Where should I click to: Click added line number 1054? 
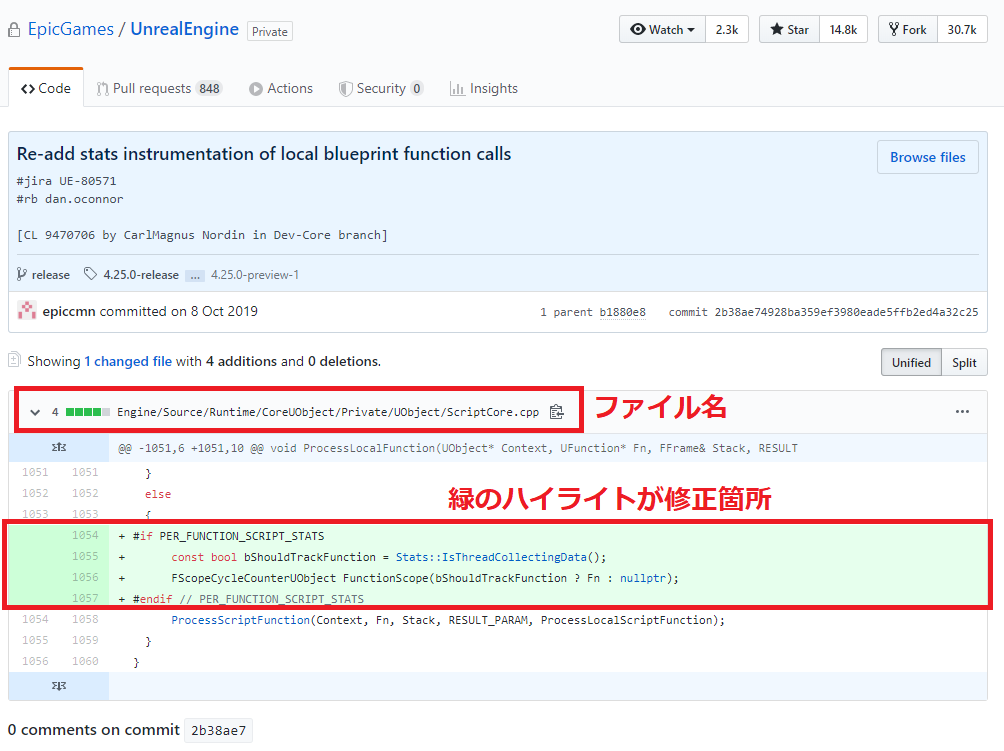[85, 535]
